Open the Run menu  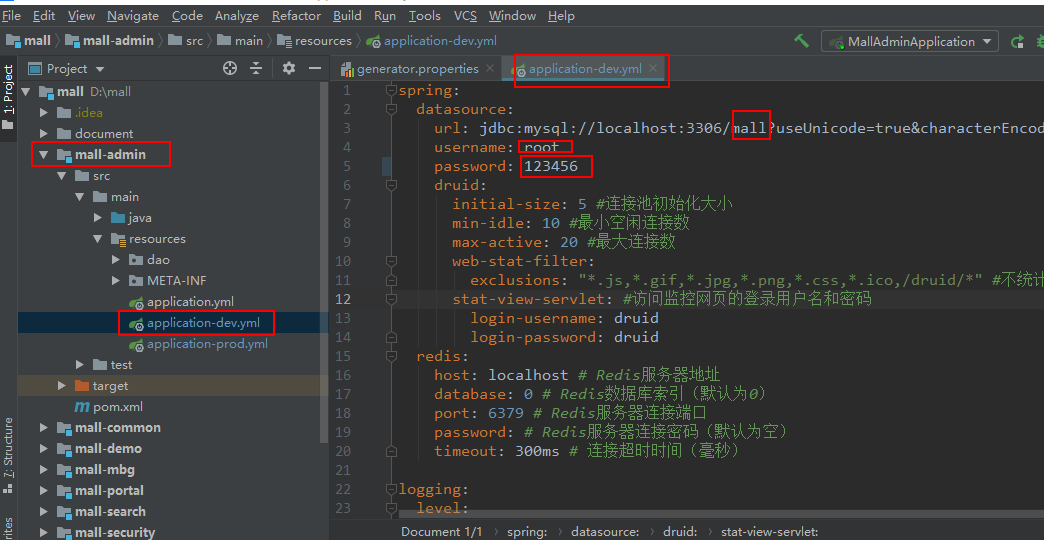coord(385,15)
